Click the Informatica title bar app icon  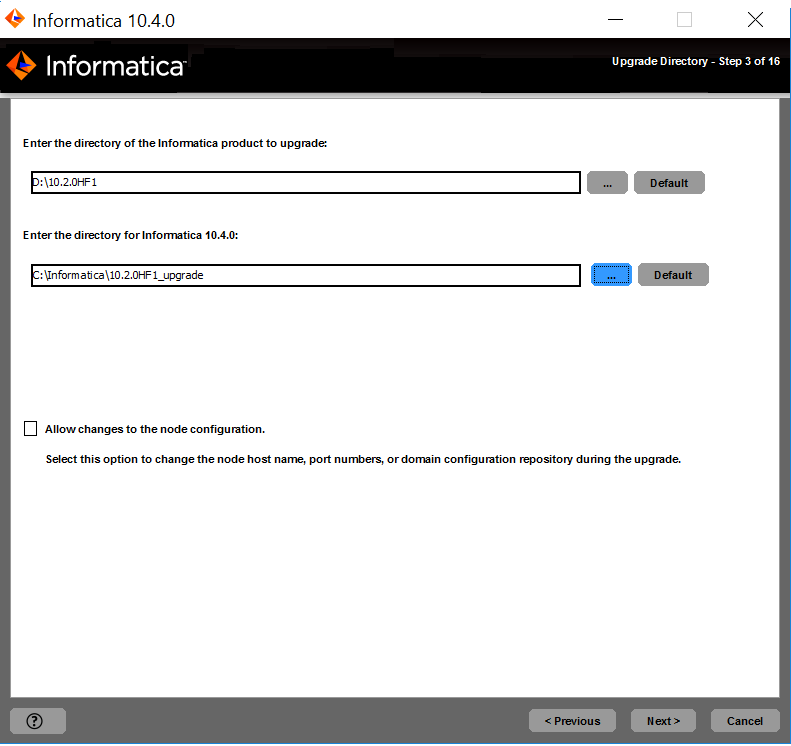(x=15, y=19)
